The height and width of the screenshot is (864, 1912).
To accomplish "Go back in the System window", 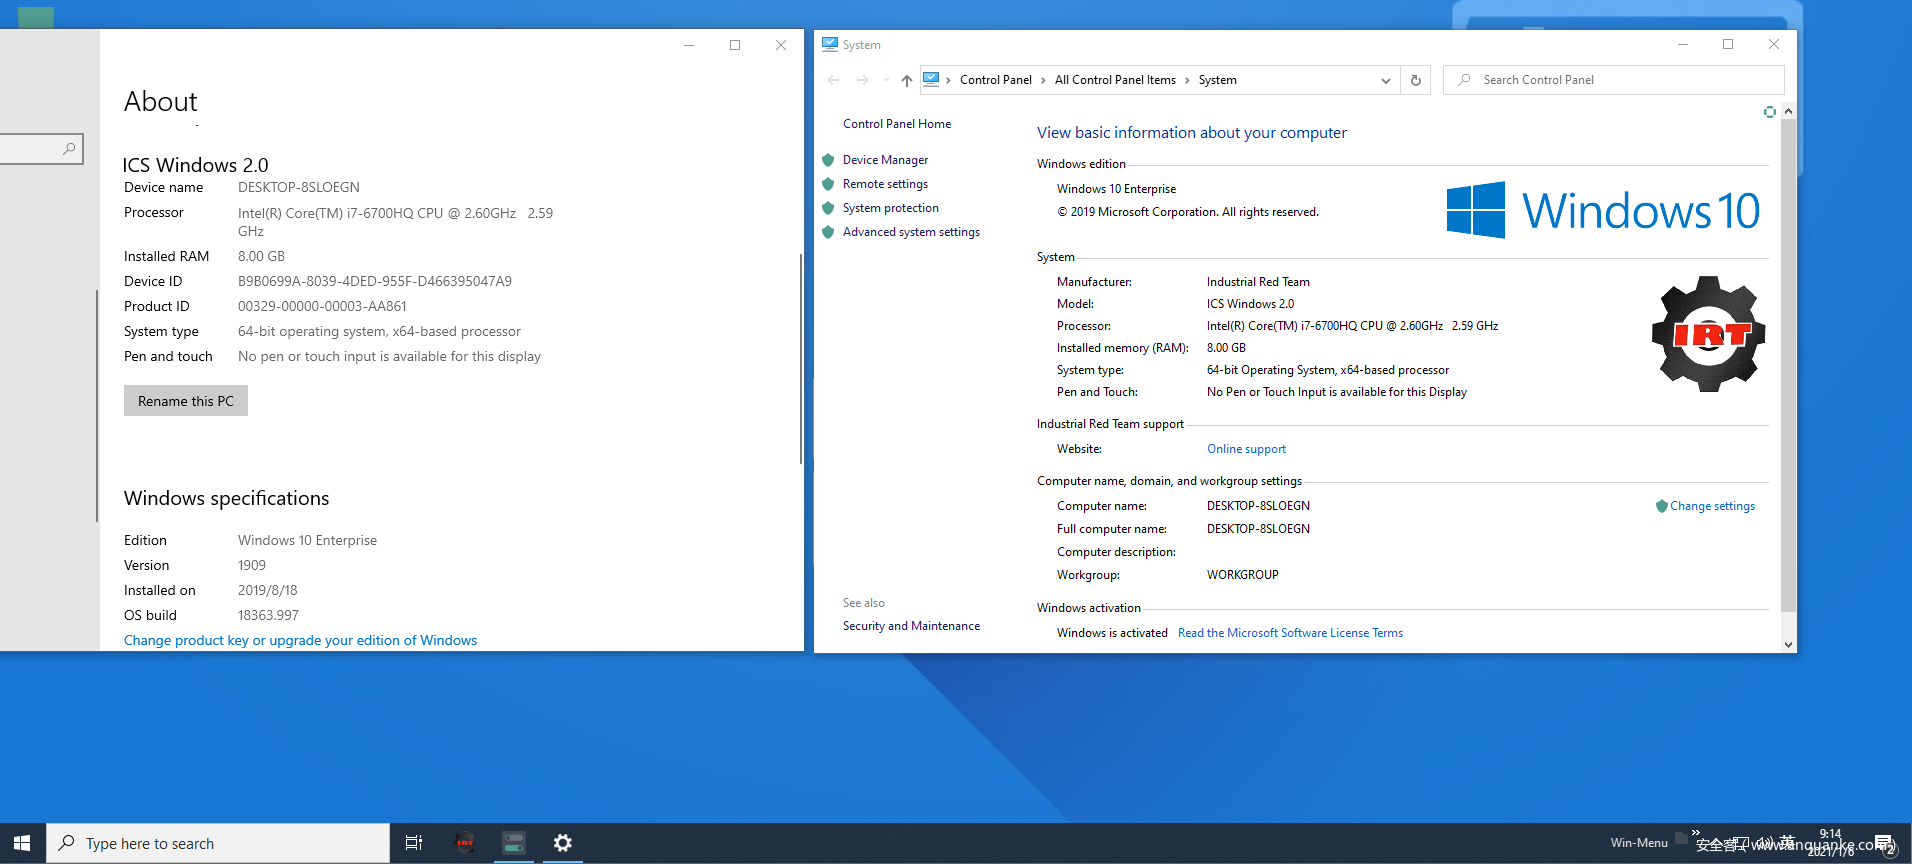I will pyautogui.click(x=833, y=80).
